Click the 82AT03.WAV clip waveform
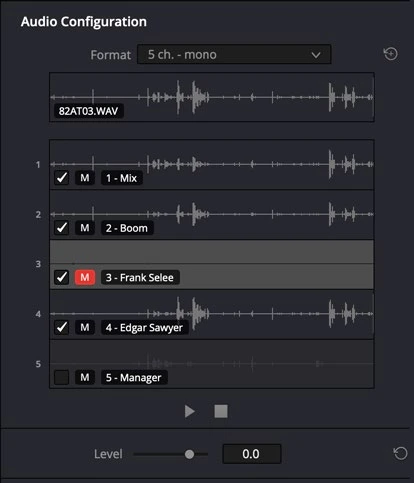This screenshot has height=483, width=414. click(212, 97)
